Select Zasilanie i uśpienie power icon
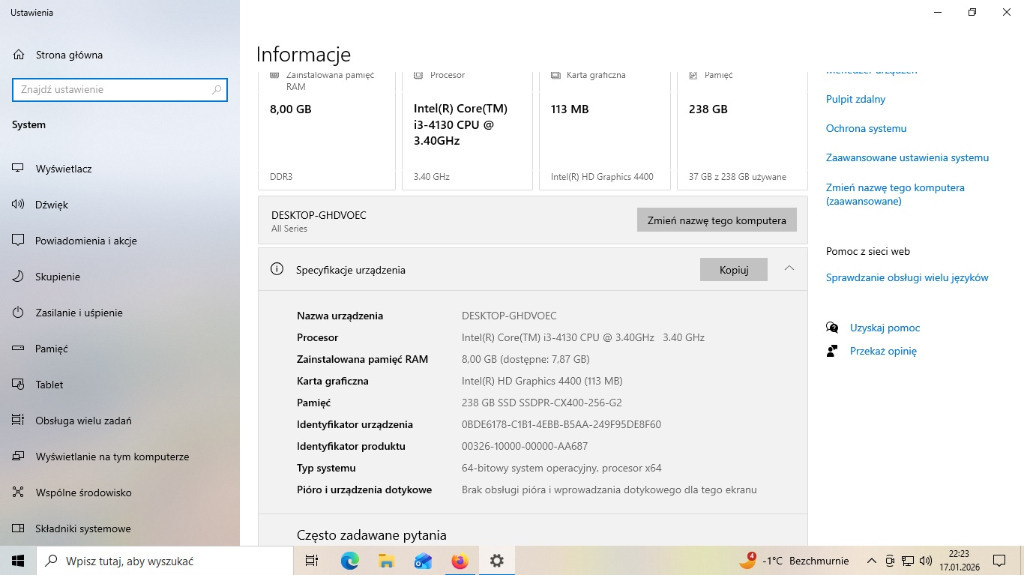Viewport: 1024px width, 575px height. [x=18, y=312]
